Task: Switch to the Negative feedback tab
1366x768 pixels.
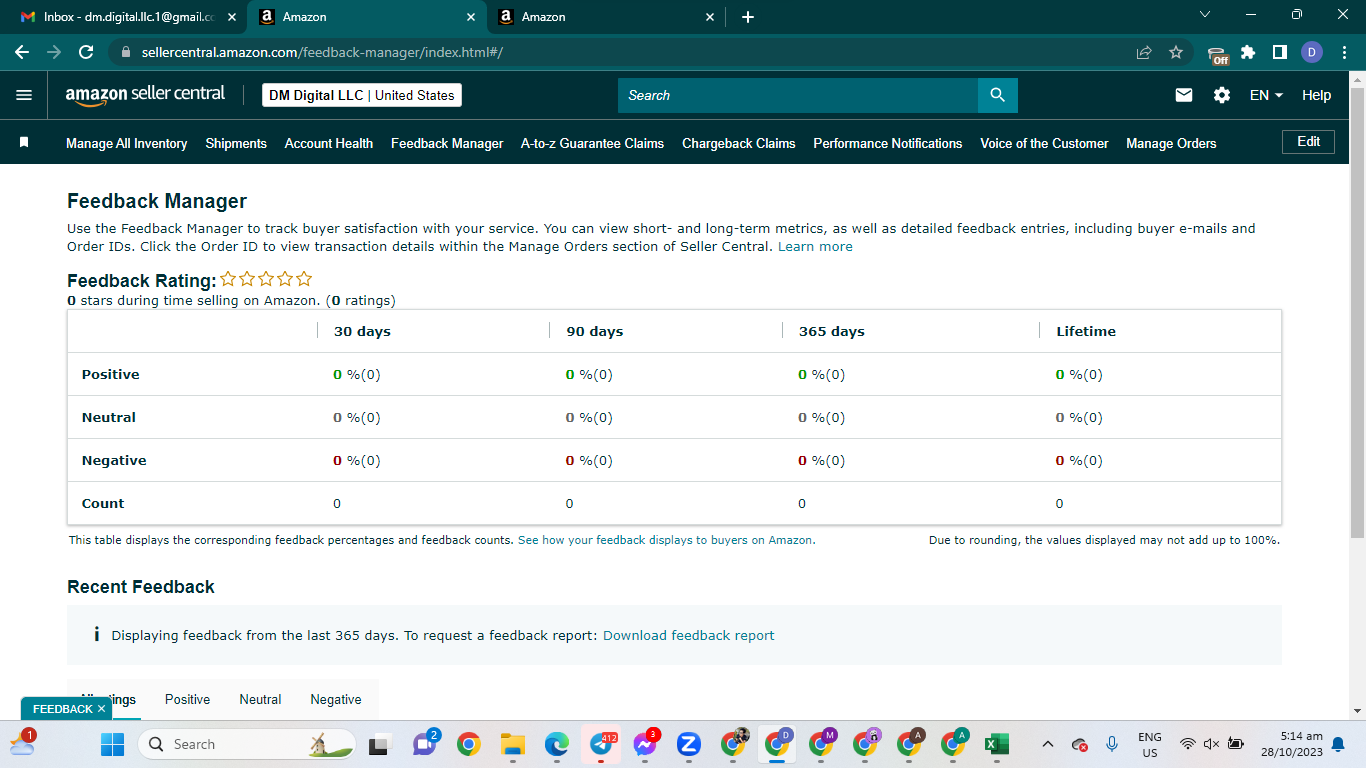Action: click(336, 699)
